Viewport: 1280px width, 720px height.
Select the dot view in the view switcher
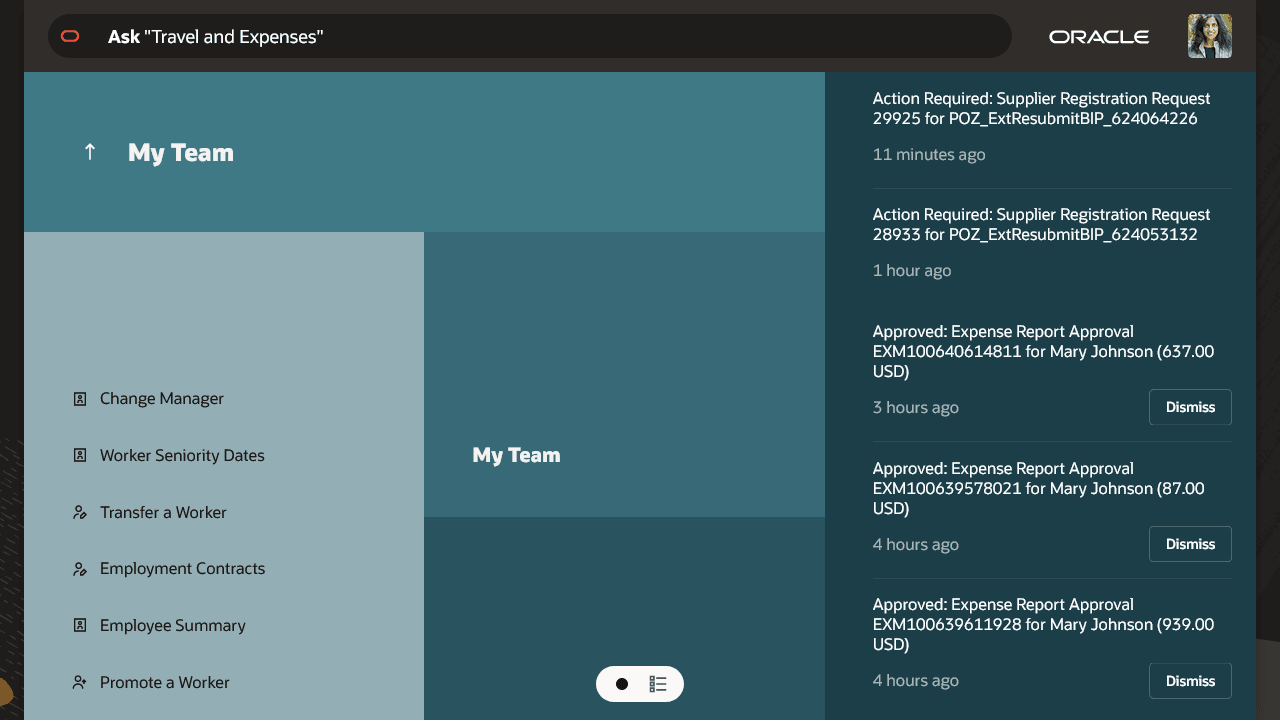click(x=622, y=684)
